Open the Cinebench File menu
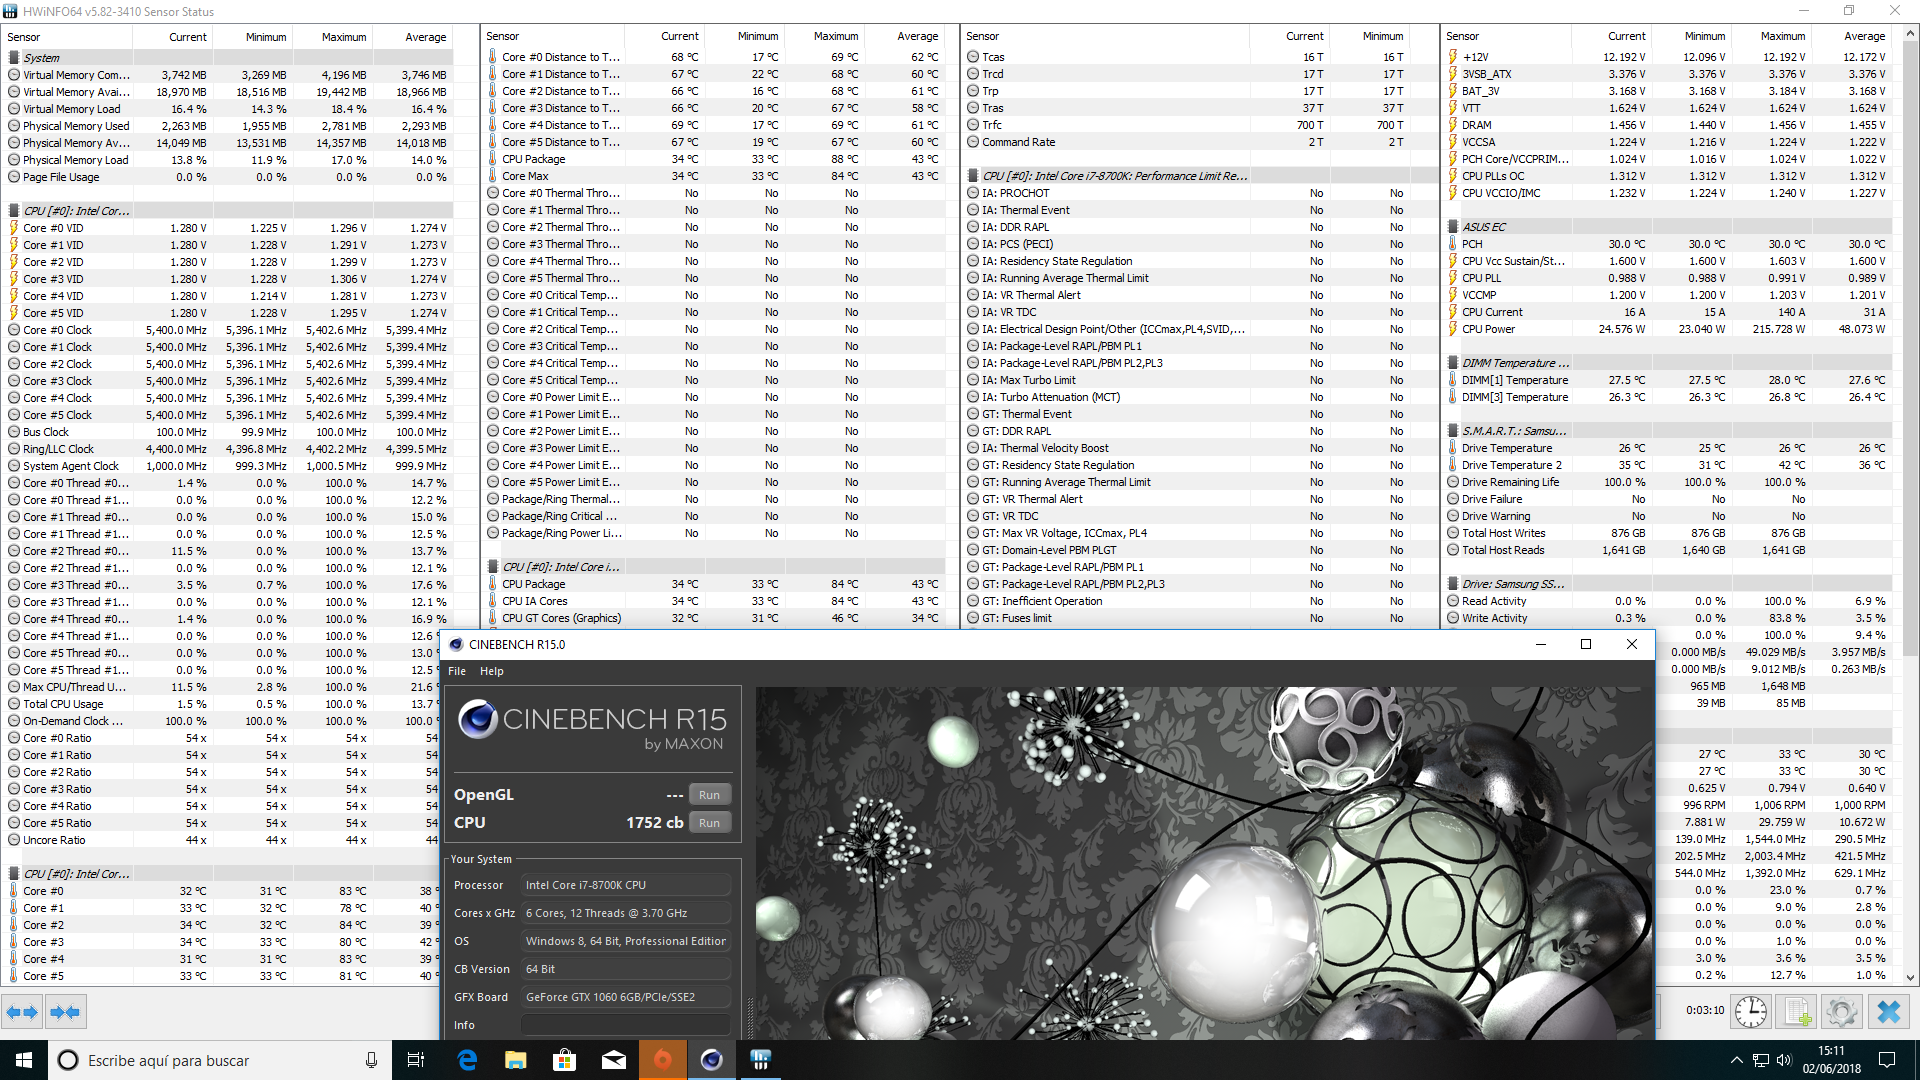The image size is (1920, 1080). point(457,671)
